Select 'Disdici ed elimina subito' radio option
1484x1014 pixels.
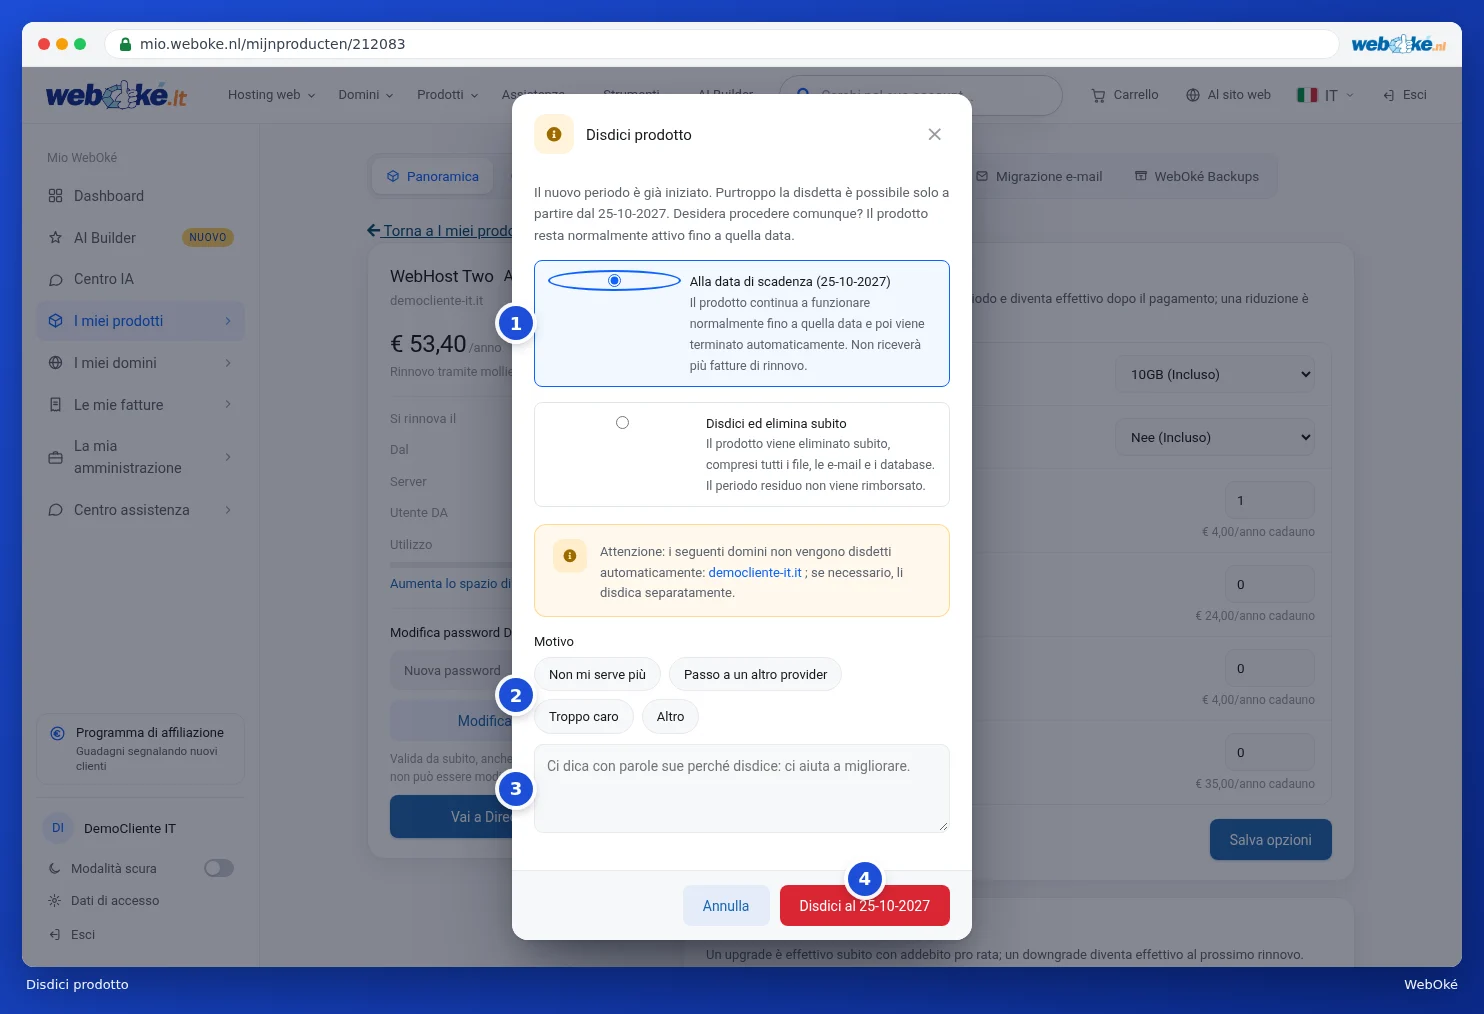click(x=622, y=423)
